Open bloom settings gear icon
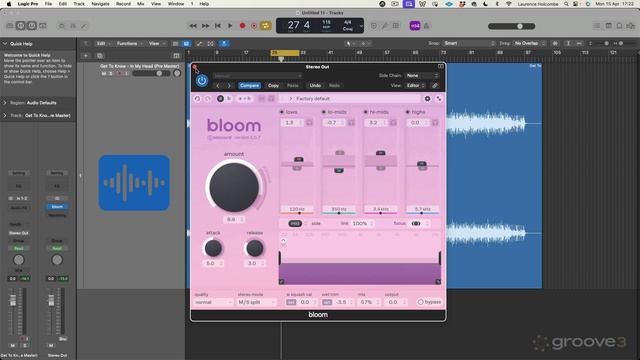 (427, 99)
